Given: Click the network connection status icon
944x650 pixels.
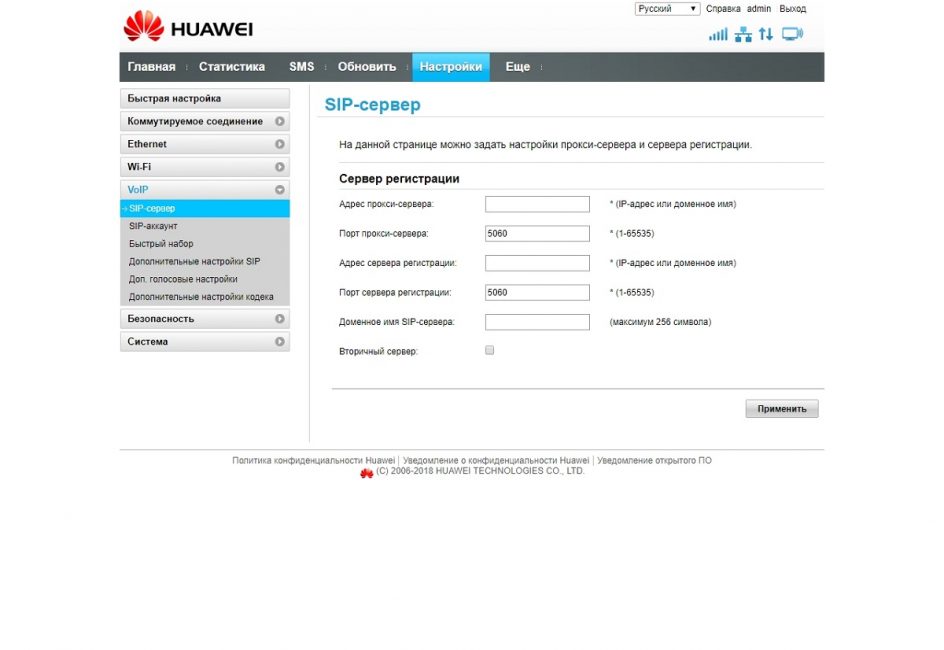Looking at the screenshot, I should (x=743, y=34).
